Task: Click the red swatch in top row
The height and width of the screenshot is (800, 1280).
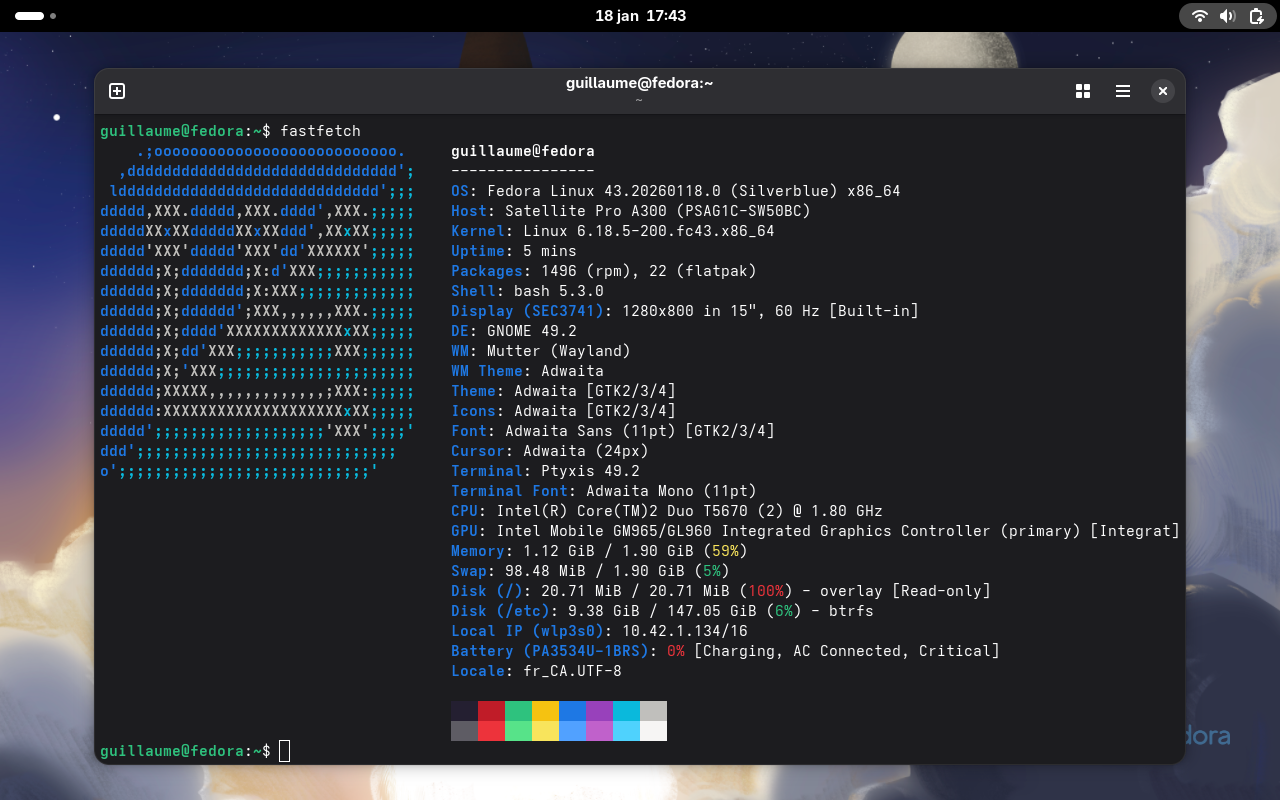Action: 491,711
